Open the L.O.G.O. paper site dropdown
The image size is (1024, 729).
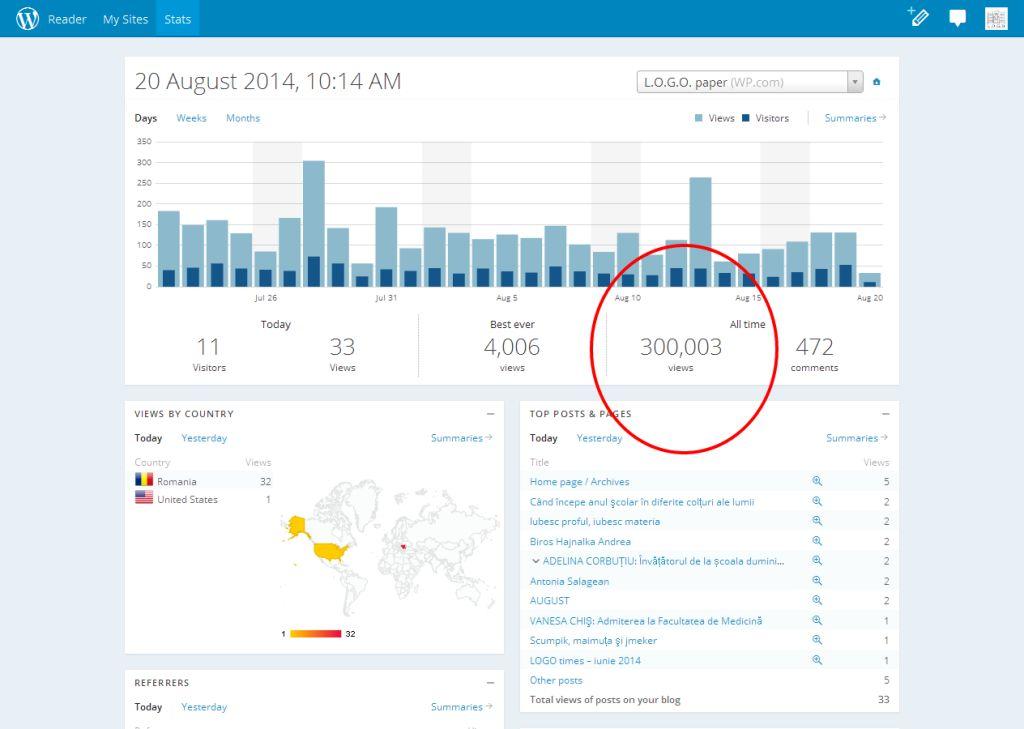pos(749,82)
